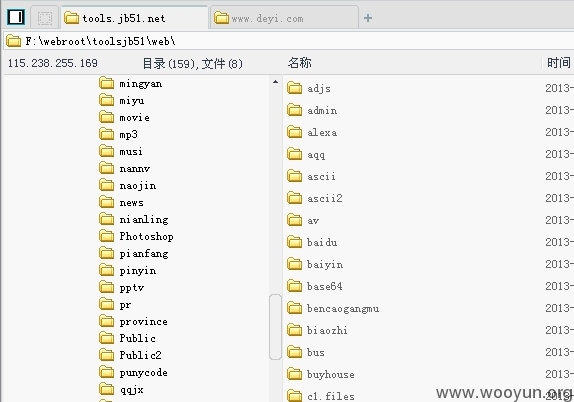Click the dotted square icon in the tab bar

coord(45,18)
